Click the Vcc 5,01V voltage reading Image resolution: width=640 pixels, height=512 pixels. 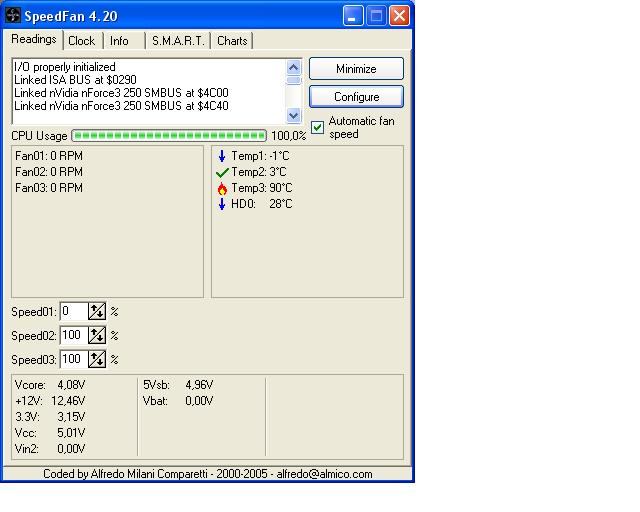[x=50, y=432]
